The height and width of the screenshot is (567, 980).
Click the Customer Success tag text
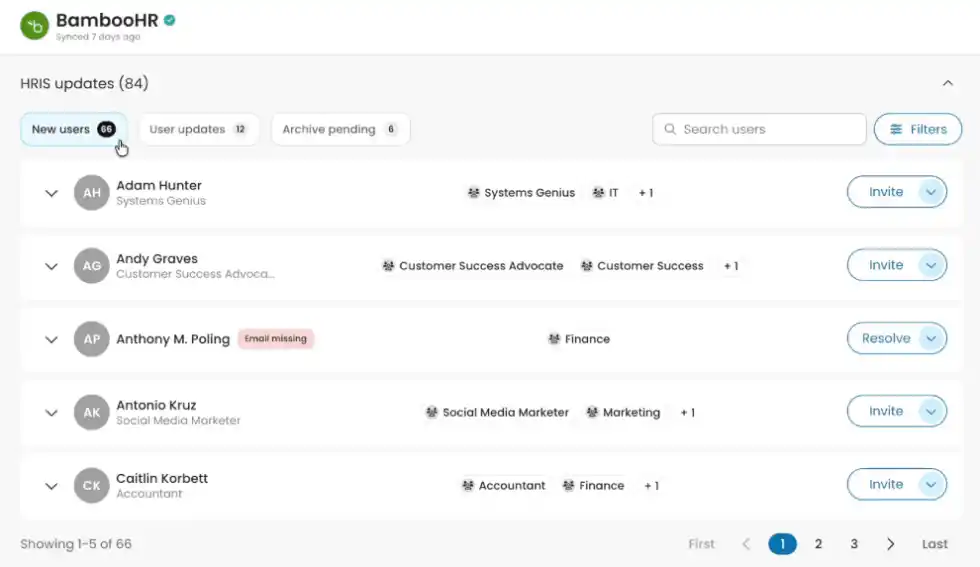(650, 266)
